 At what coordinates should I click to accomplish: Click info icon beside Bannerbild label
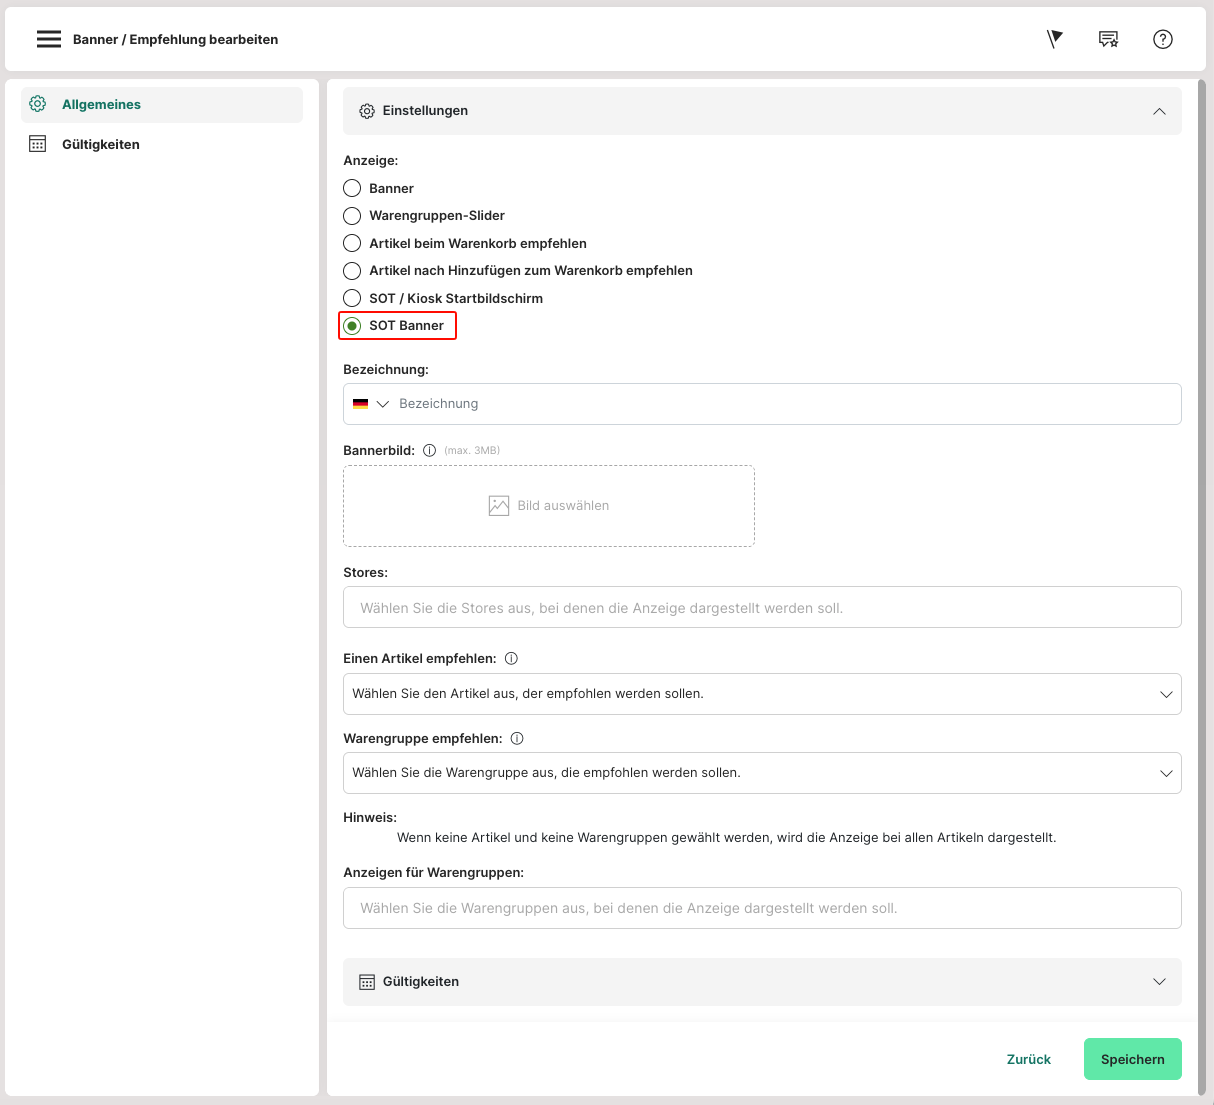429,450
